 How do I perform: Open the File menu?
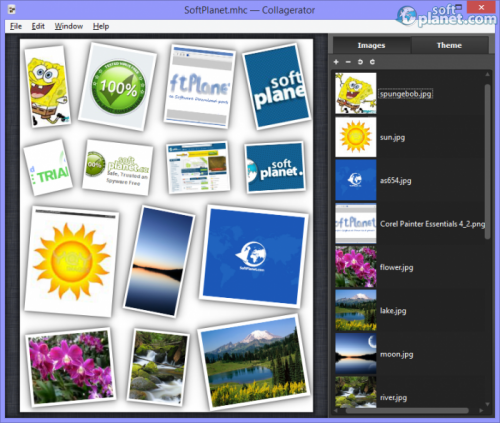tap(16, 26)
